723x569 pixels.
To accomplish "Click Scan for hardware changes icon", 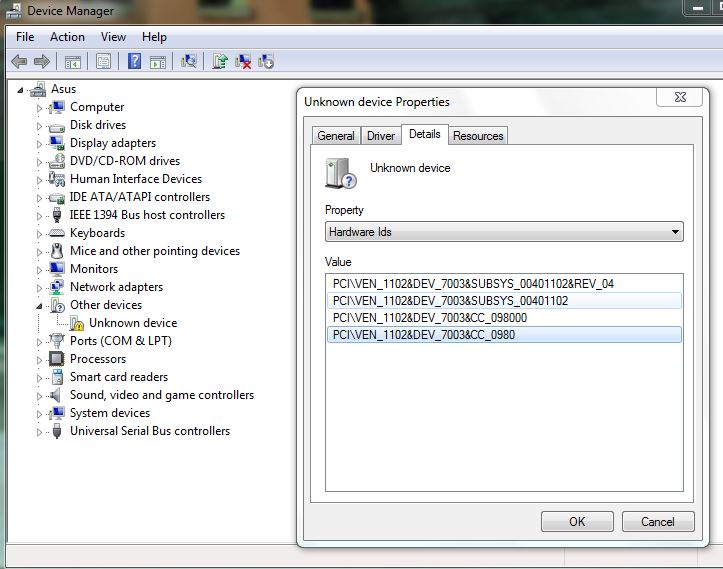I will coord(189,61).
